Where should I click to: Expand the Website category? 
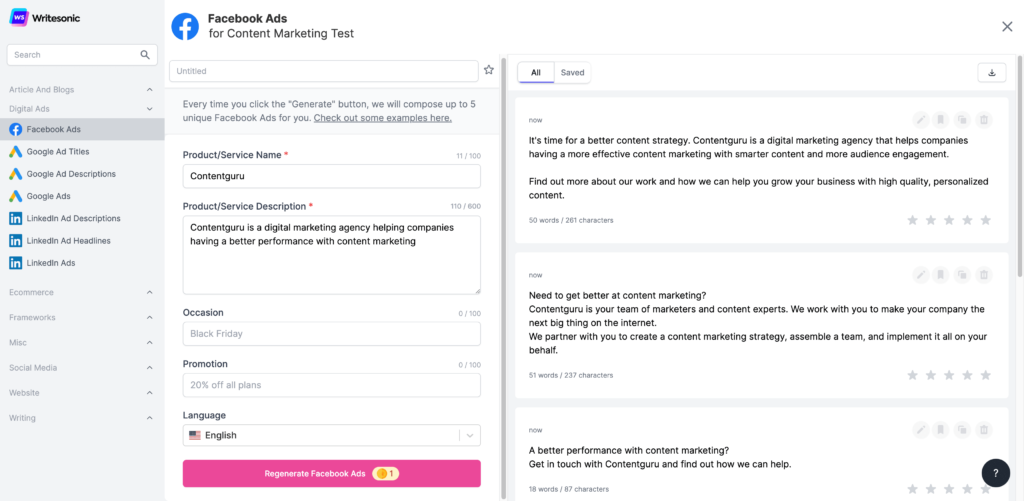150,393
